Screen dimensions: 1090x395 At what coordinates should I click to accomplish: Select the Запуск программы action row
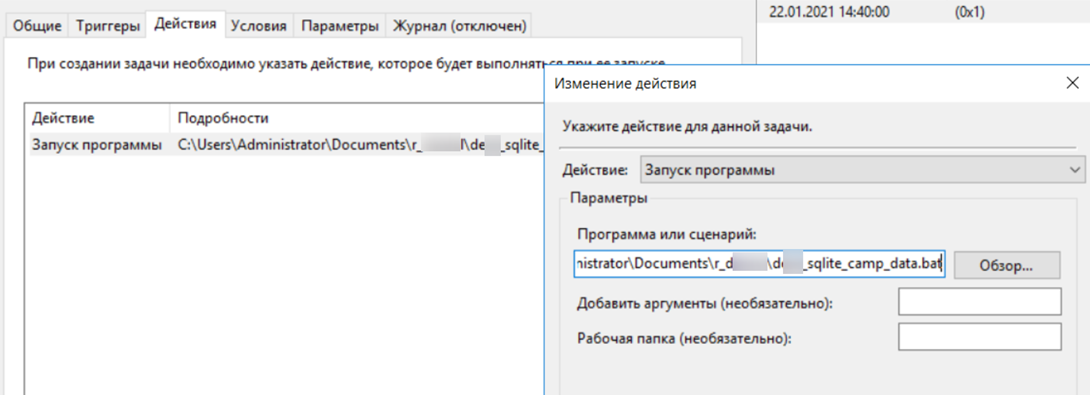pyautogui.click(x=285, y=145)
